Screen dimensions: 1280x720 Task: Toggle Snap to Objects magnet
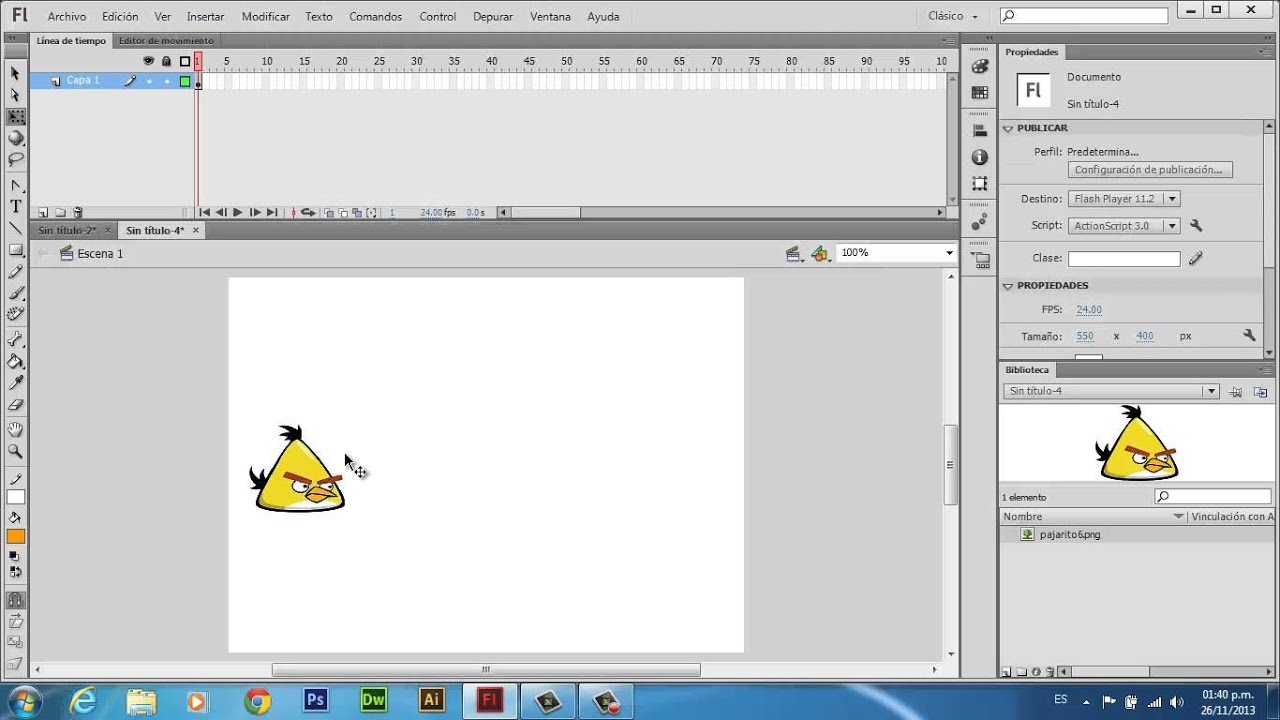pyautogui.click(x=16, y=601)
